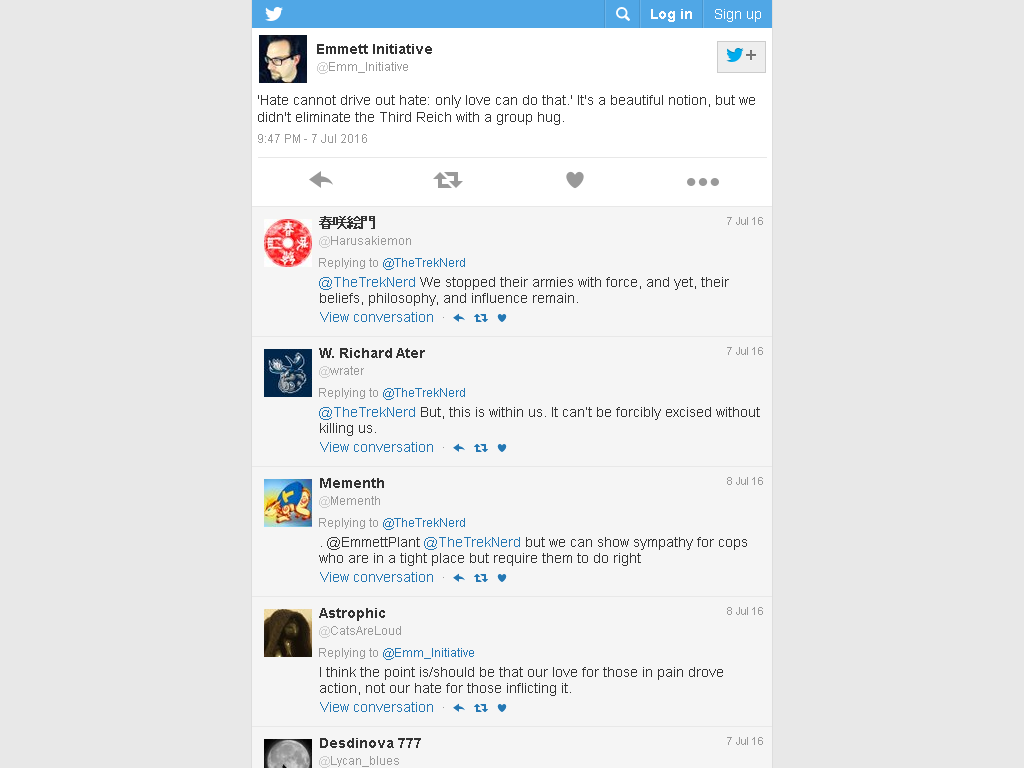Click Log in in the header
Viewport: 1024px width, 768px height.
(x=671, y=14)
